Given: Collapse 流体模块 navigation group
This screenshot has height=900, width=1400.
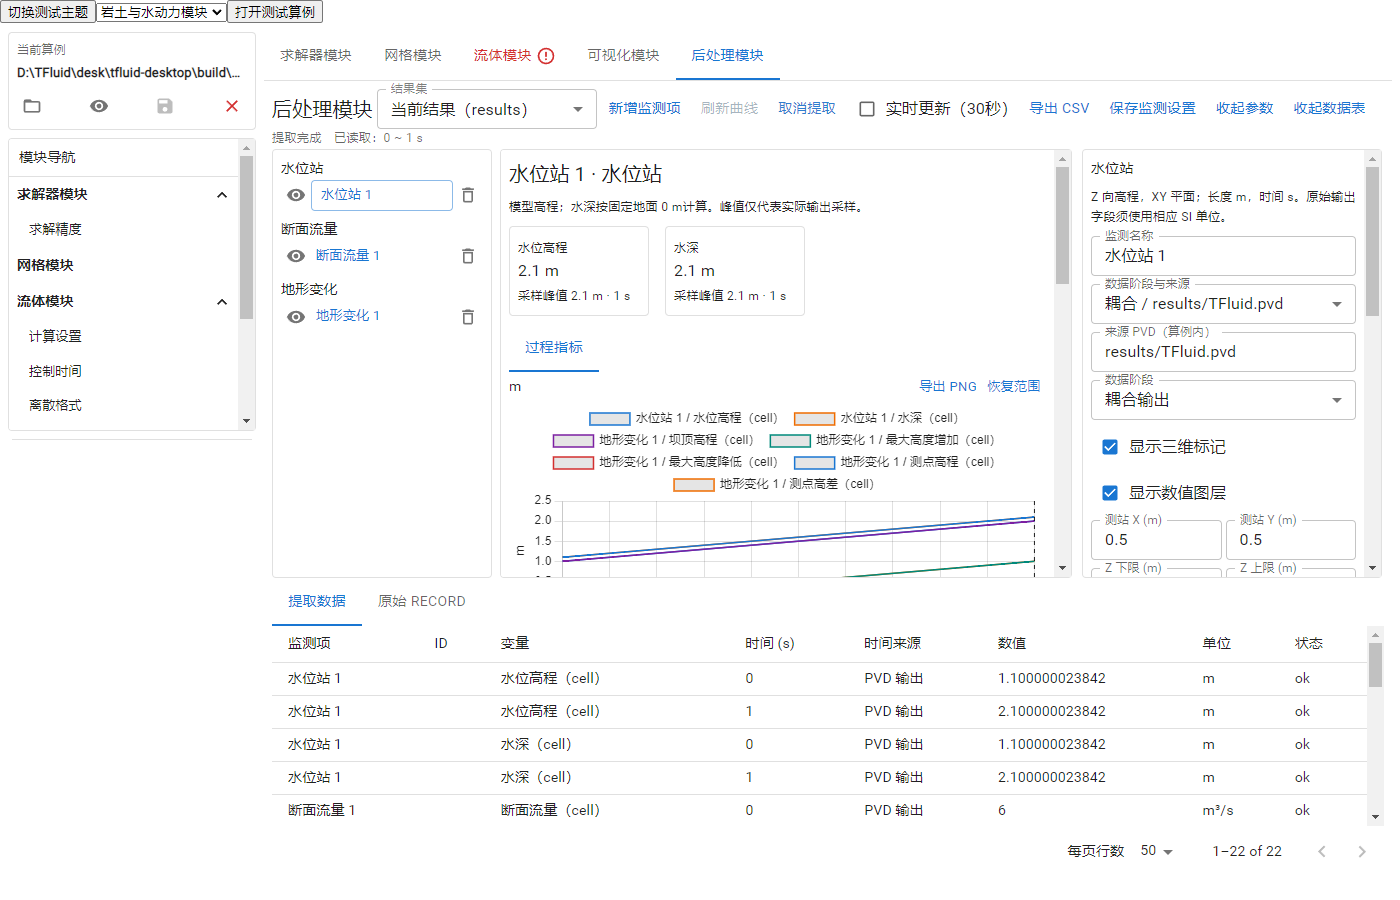Looking at the screenshot, I should click(222, 302).
